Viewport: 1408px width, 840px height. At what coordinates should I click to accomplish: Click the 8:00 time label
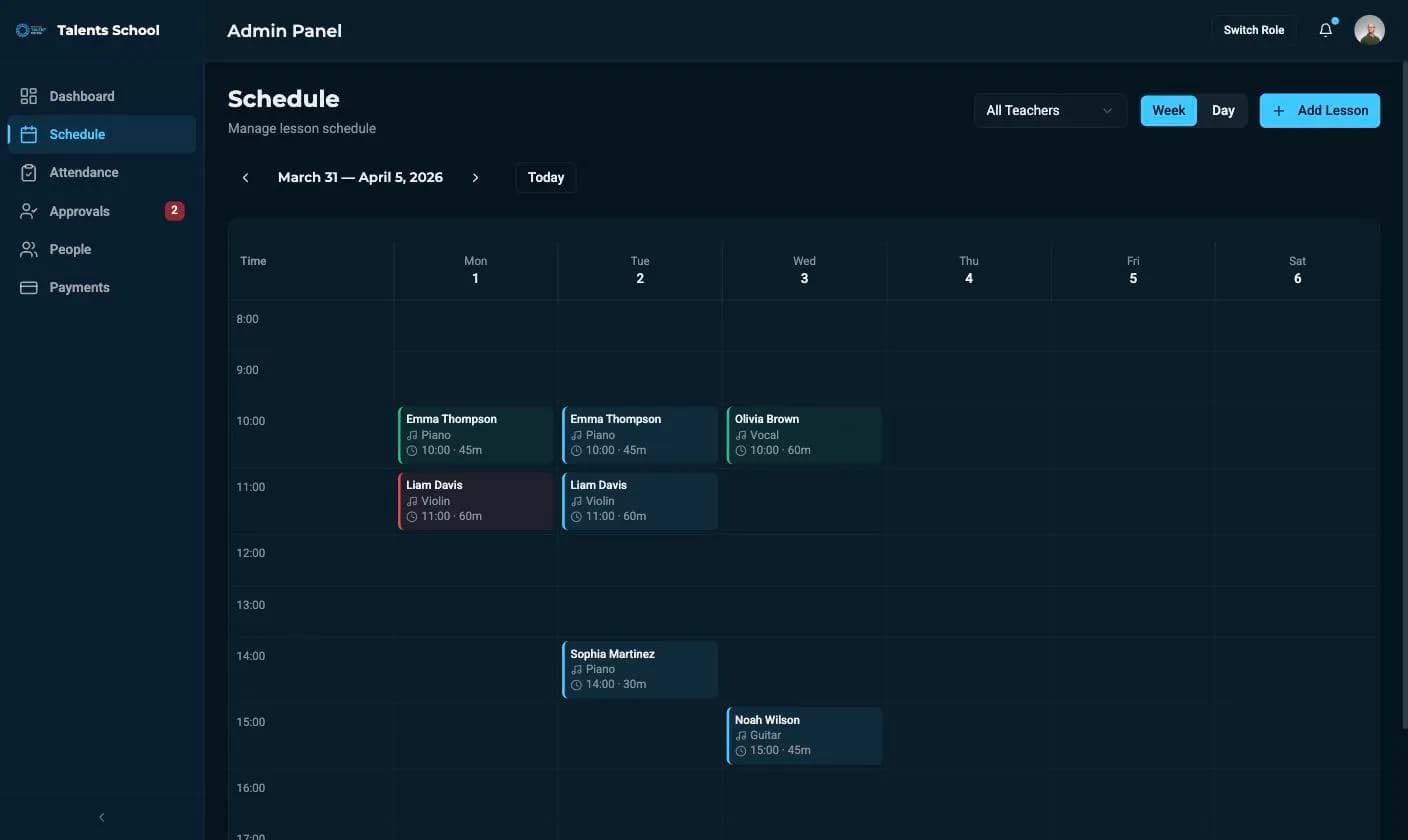coord(247,320)
